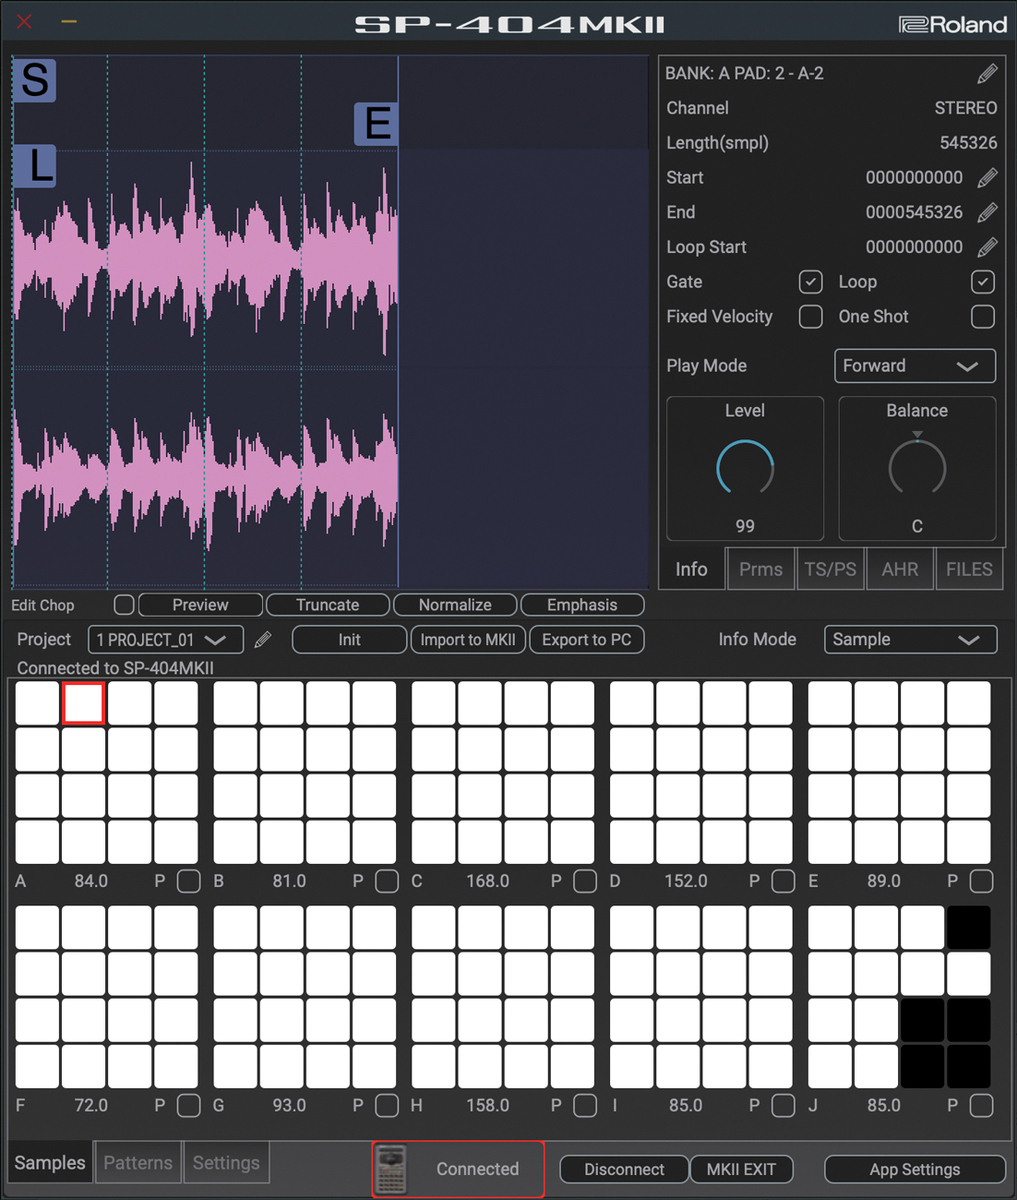Screen dimensions: 1017x1200
Task: Enable One Shot checkbox
Action: [x=983, y=317]
